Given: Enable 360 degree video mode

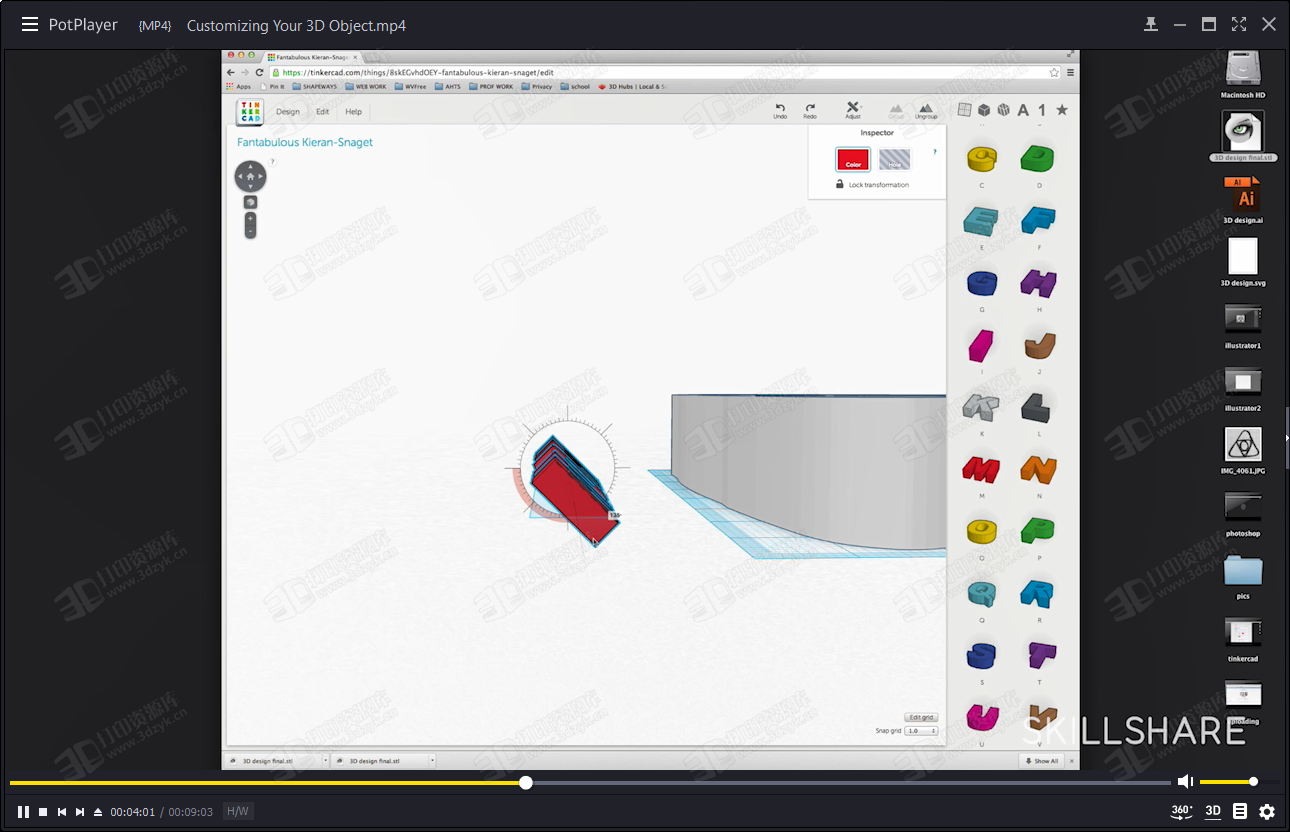Looking at the screenshot, I should [1182, 811].
